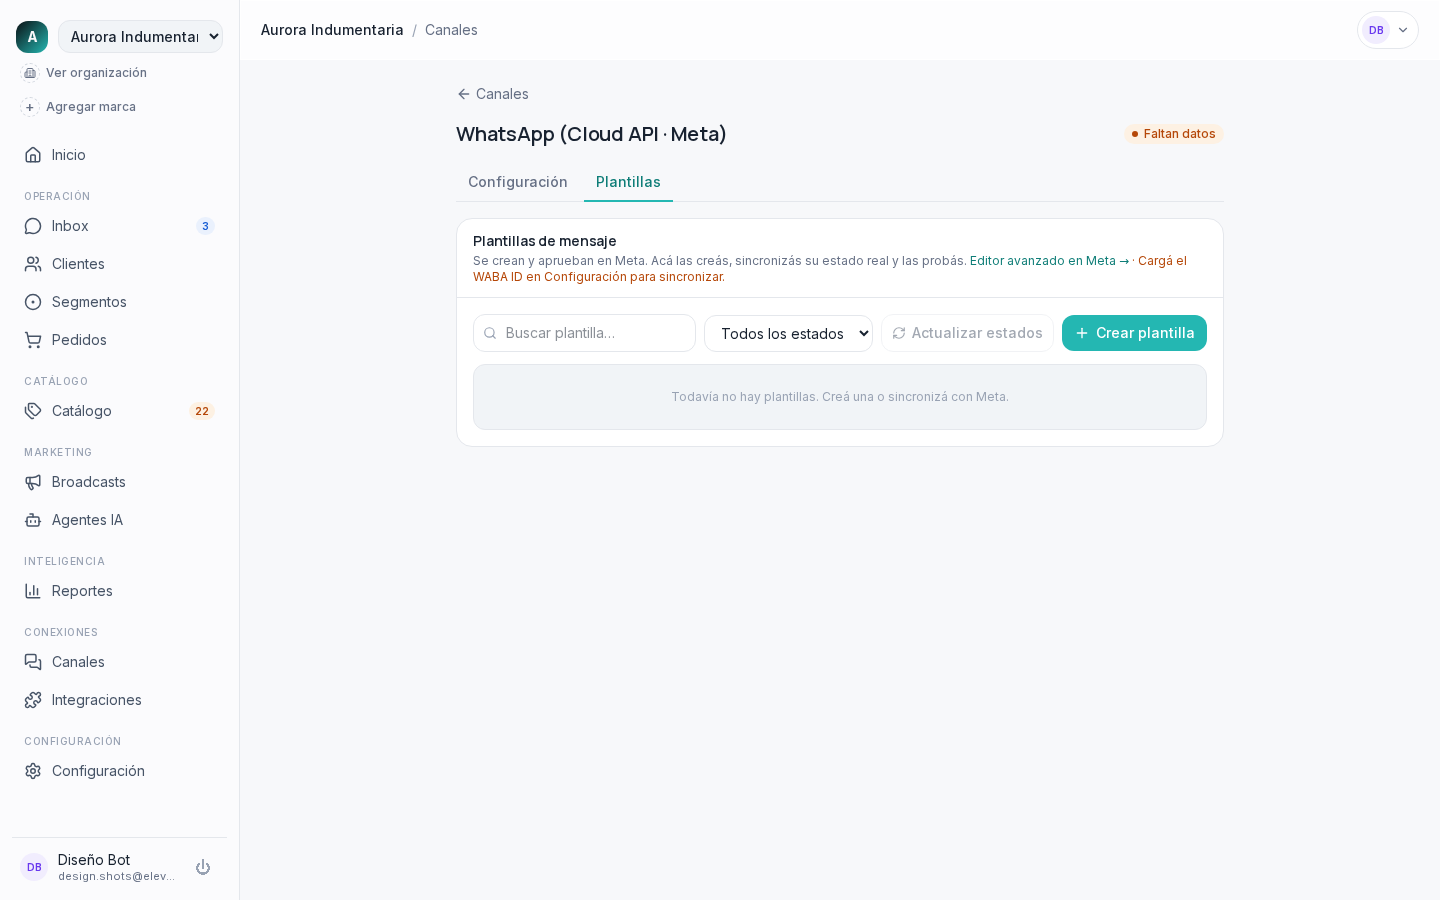
Task: Click the Segmentos target icon
Action: tap(33, 302)
